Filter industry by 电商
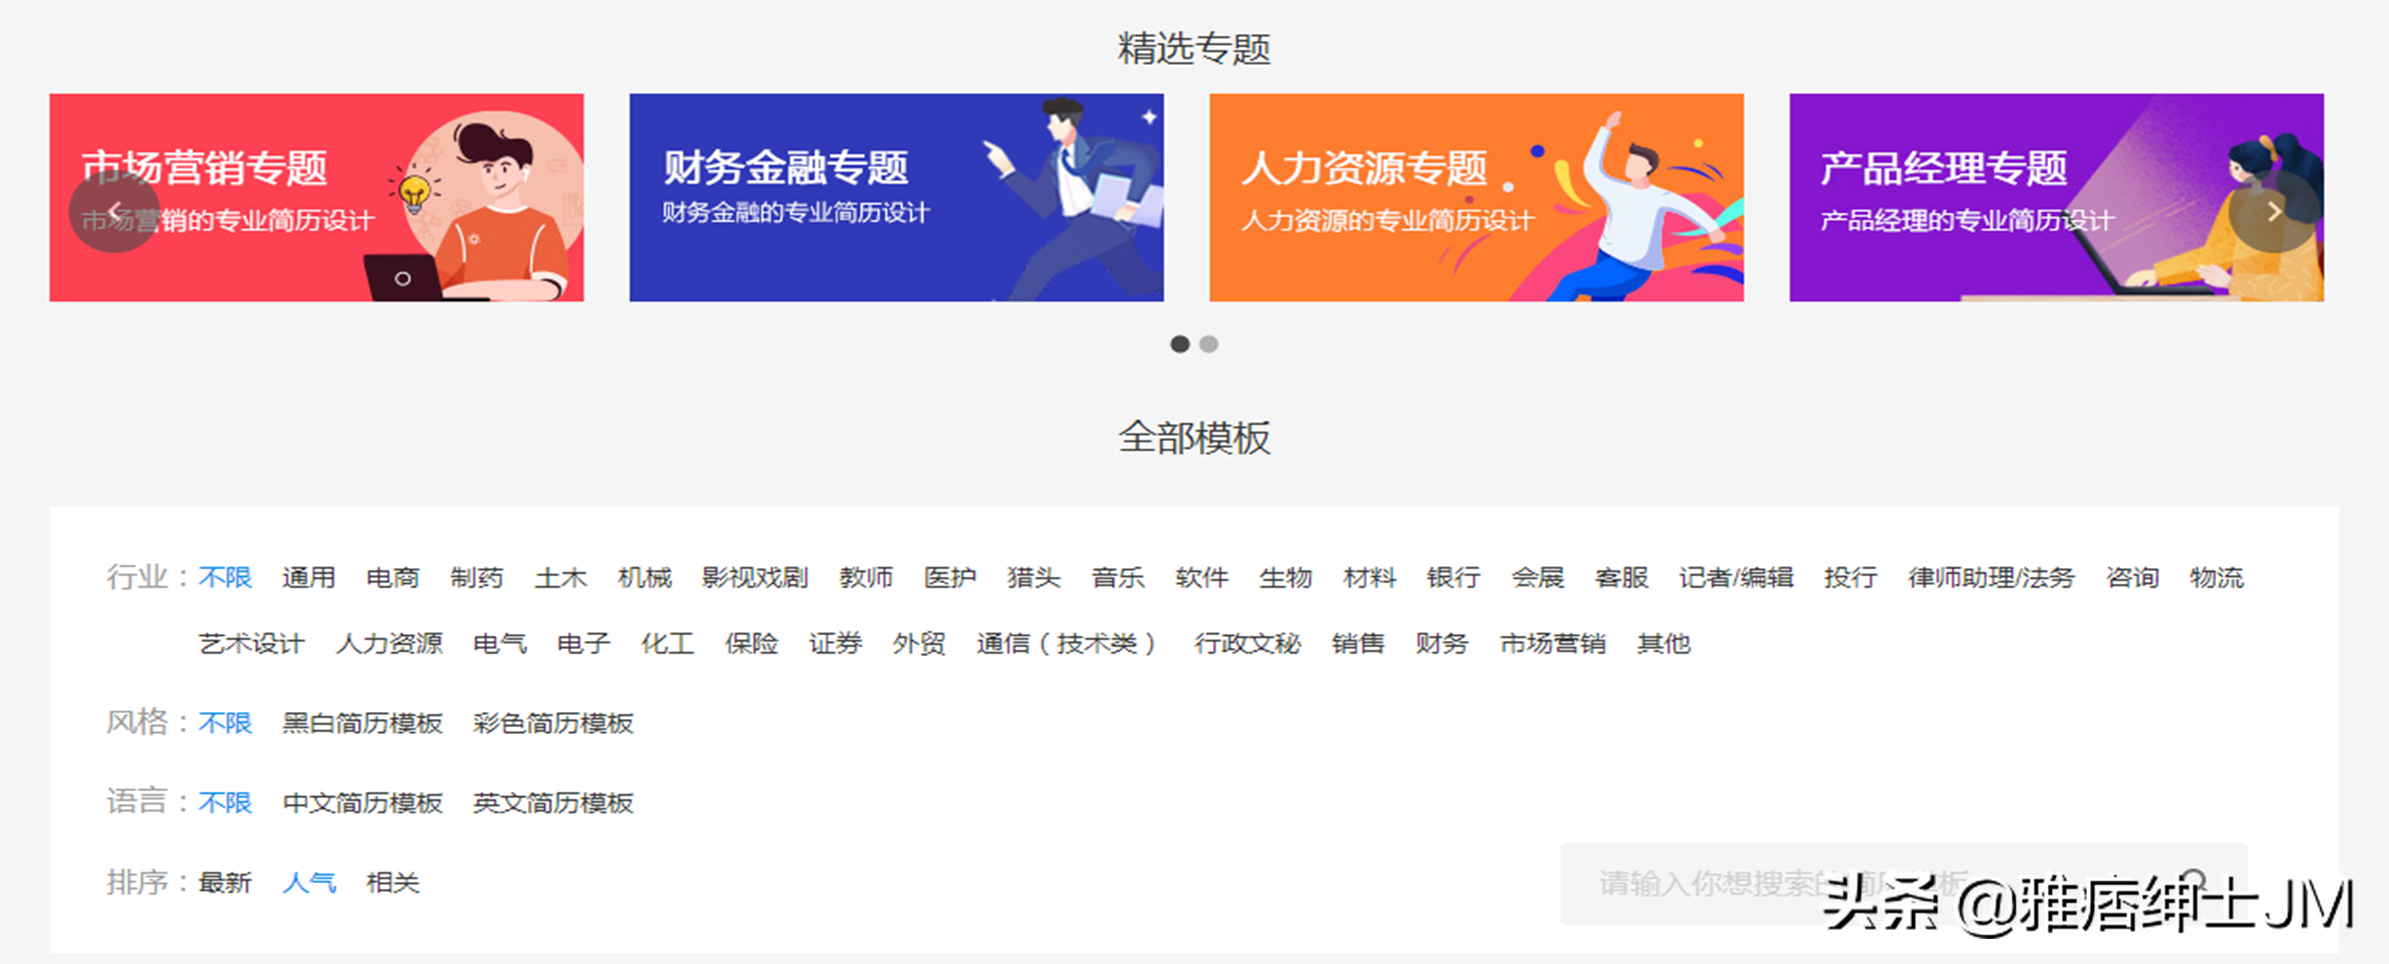The height and width of the screenshot is (964, 2389). (x=393, y=578)
